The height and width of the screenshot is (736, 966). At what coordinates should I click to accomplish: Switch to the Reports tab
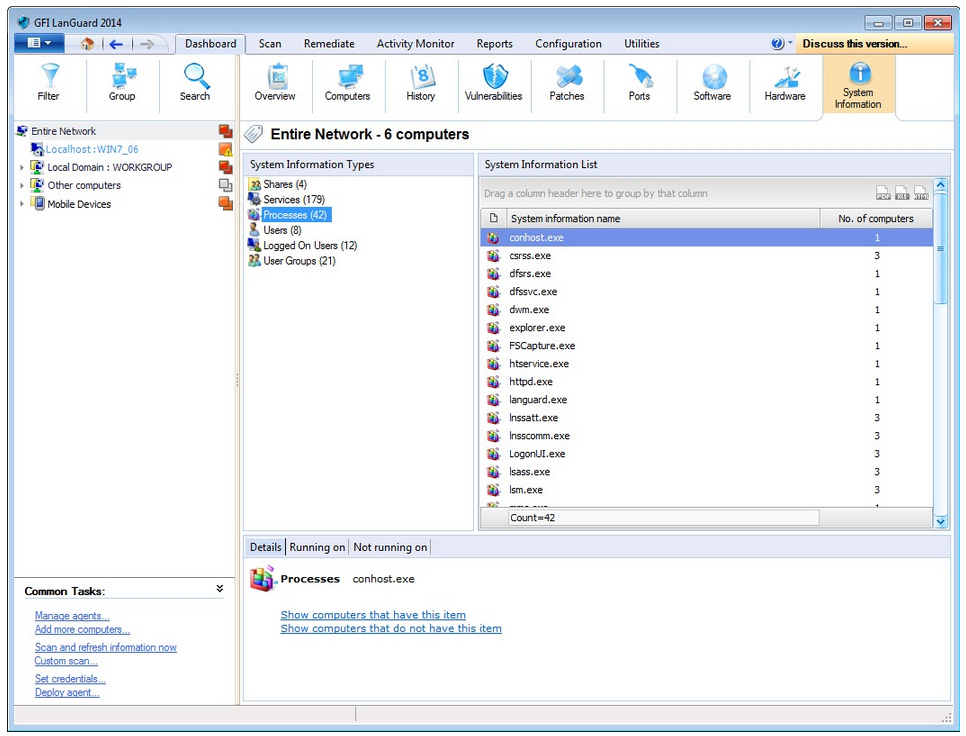tap(494, 44)
